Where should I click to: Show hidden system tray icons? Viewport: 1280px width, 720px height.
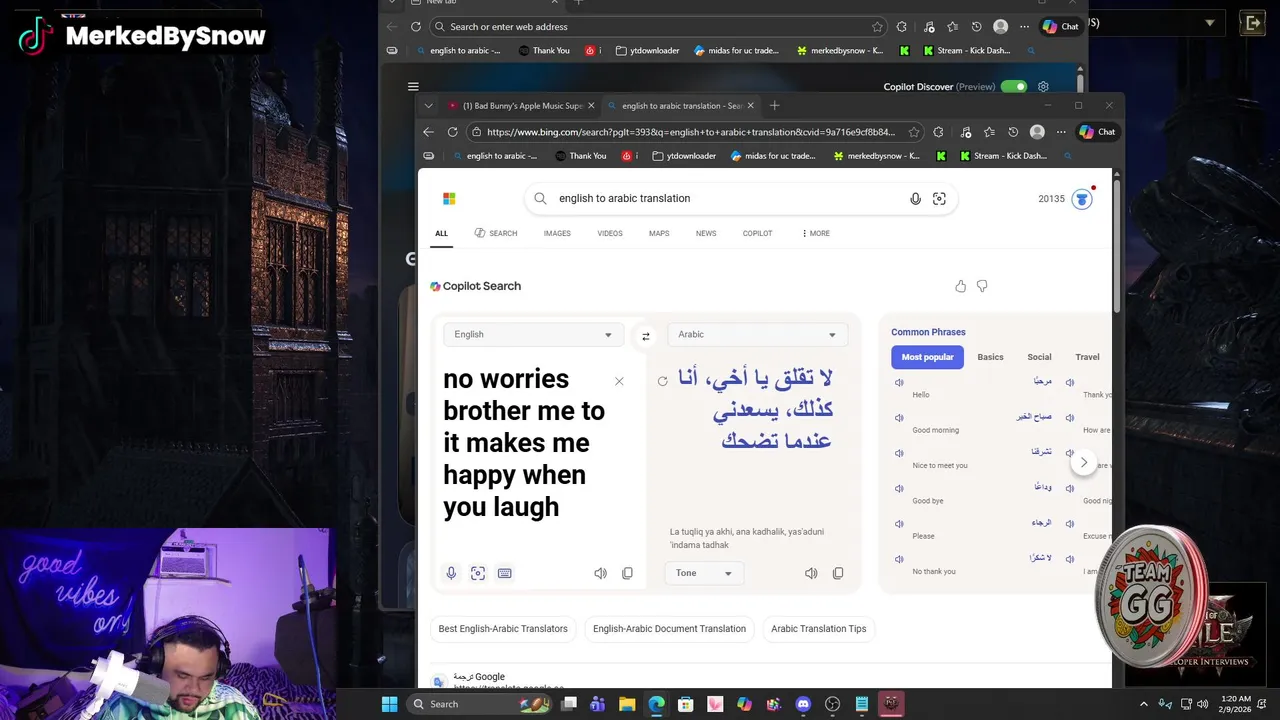pos(1143,704)
